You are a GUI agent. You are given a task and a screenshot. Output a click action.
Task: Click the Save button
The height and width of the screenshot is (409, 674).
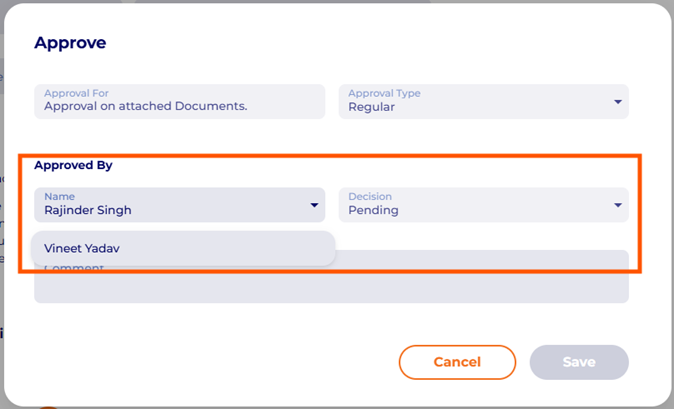579,362
